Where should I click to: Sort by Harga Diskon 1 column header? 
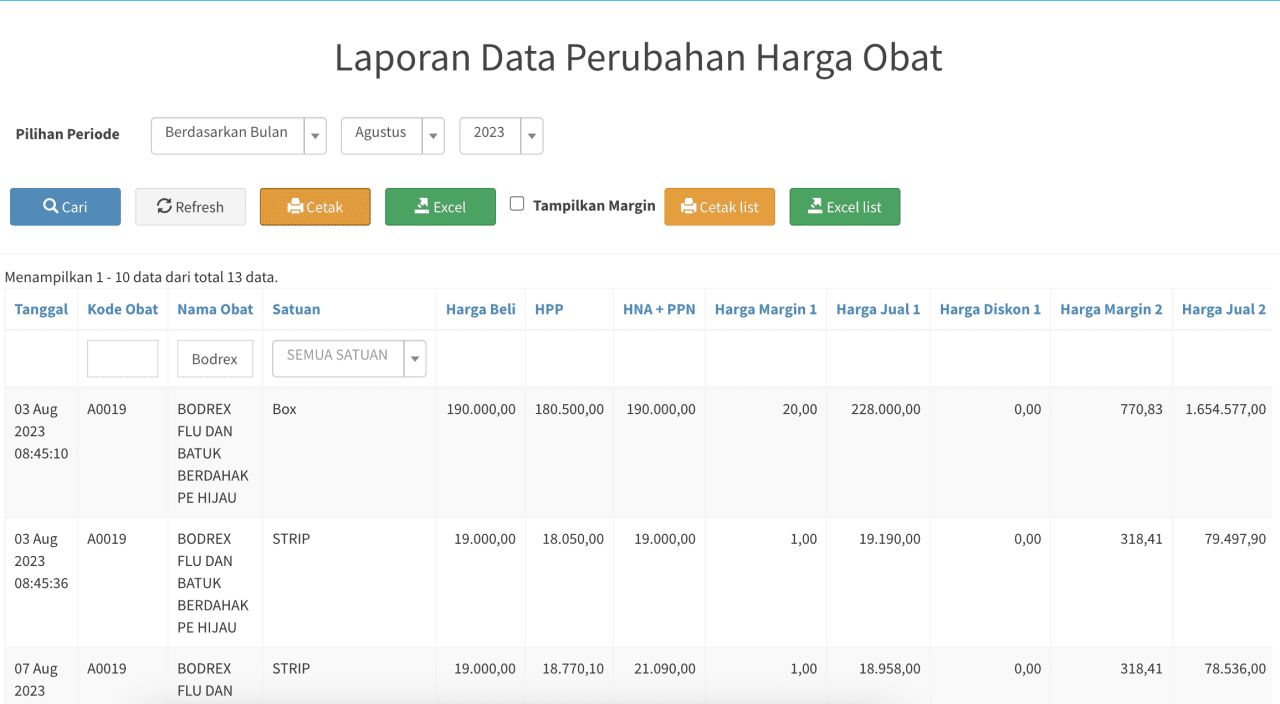(x=990, y=309)
